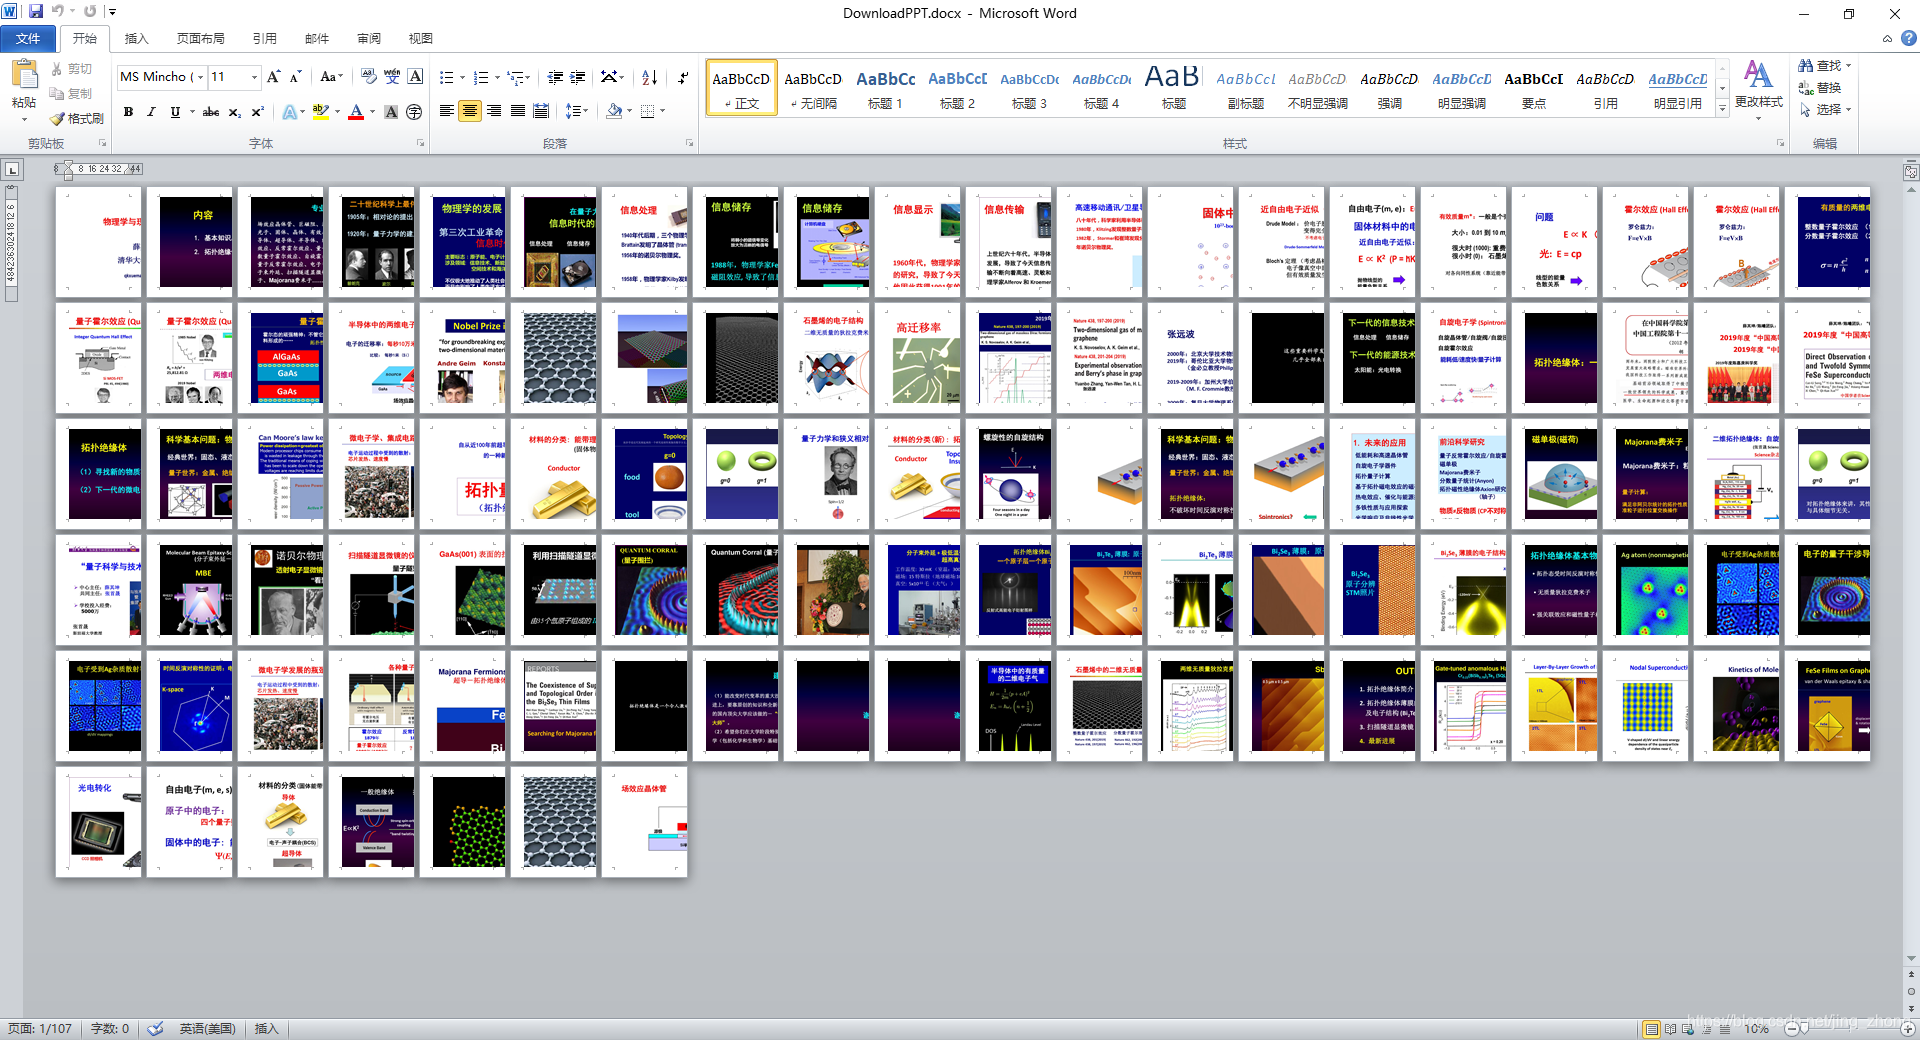Open the Font dialog launcher
The height and width of the screenshot is (1040, 1920).
tap(420, 144)
